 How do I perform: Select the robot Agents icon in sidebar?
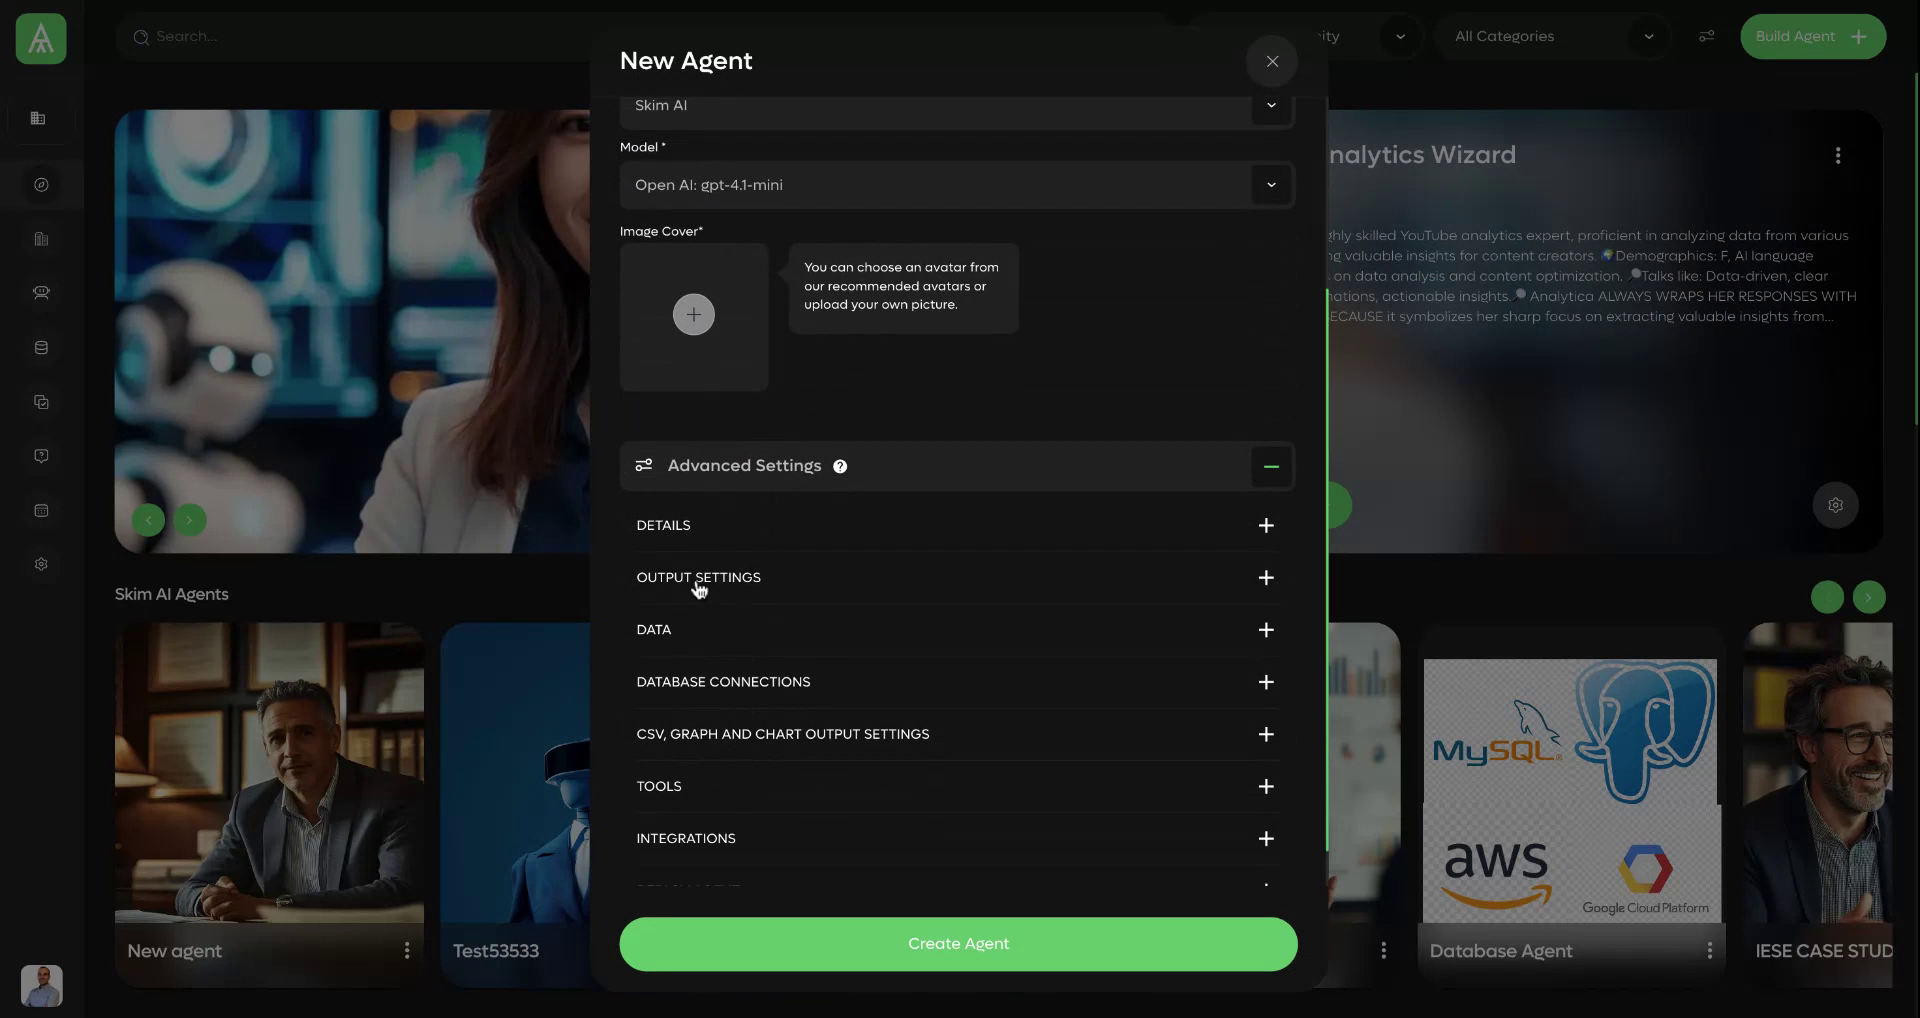tap(40, 293)
